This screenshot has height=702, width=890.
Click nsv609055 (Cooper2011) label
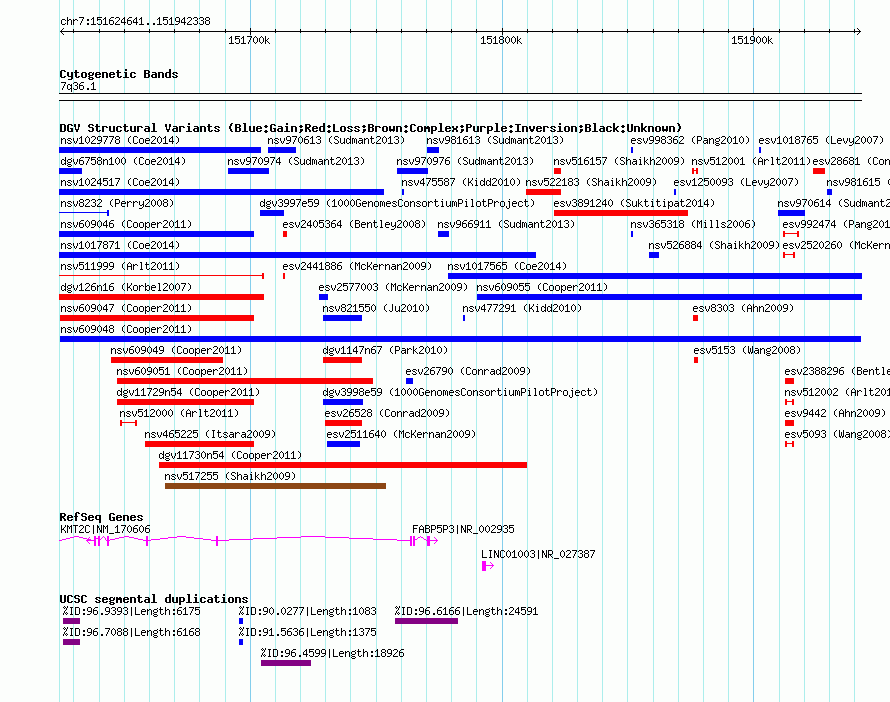click(542, 287)
